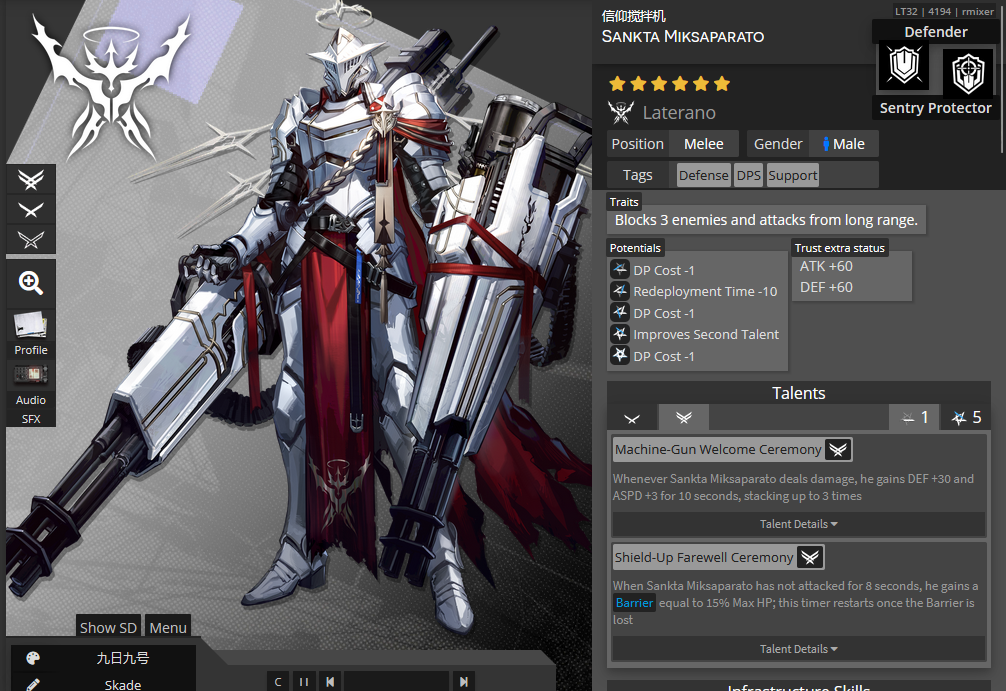This screenshot has width=1006, height=691.
Task: Click the Machine-Gun Welcome Ceremony talent title
Action: coord(718,450)
